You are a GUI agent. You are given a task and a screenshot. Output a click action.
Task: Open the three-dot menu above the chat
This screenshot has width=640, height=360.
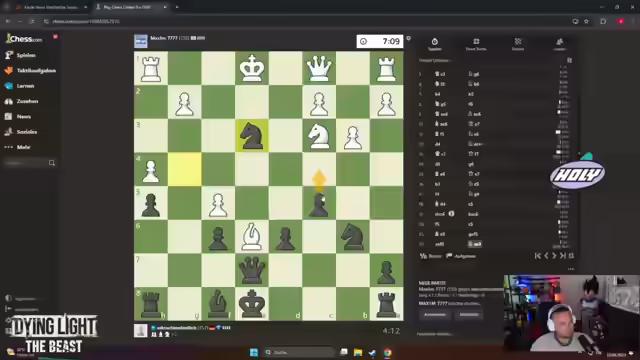click(571, 269)
